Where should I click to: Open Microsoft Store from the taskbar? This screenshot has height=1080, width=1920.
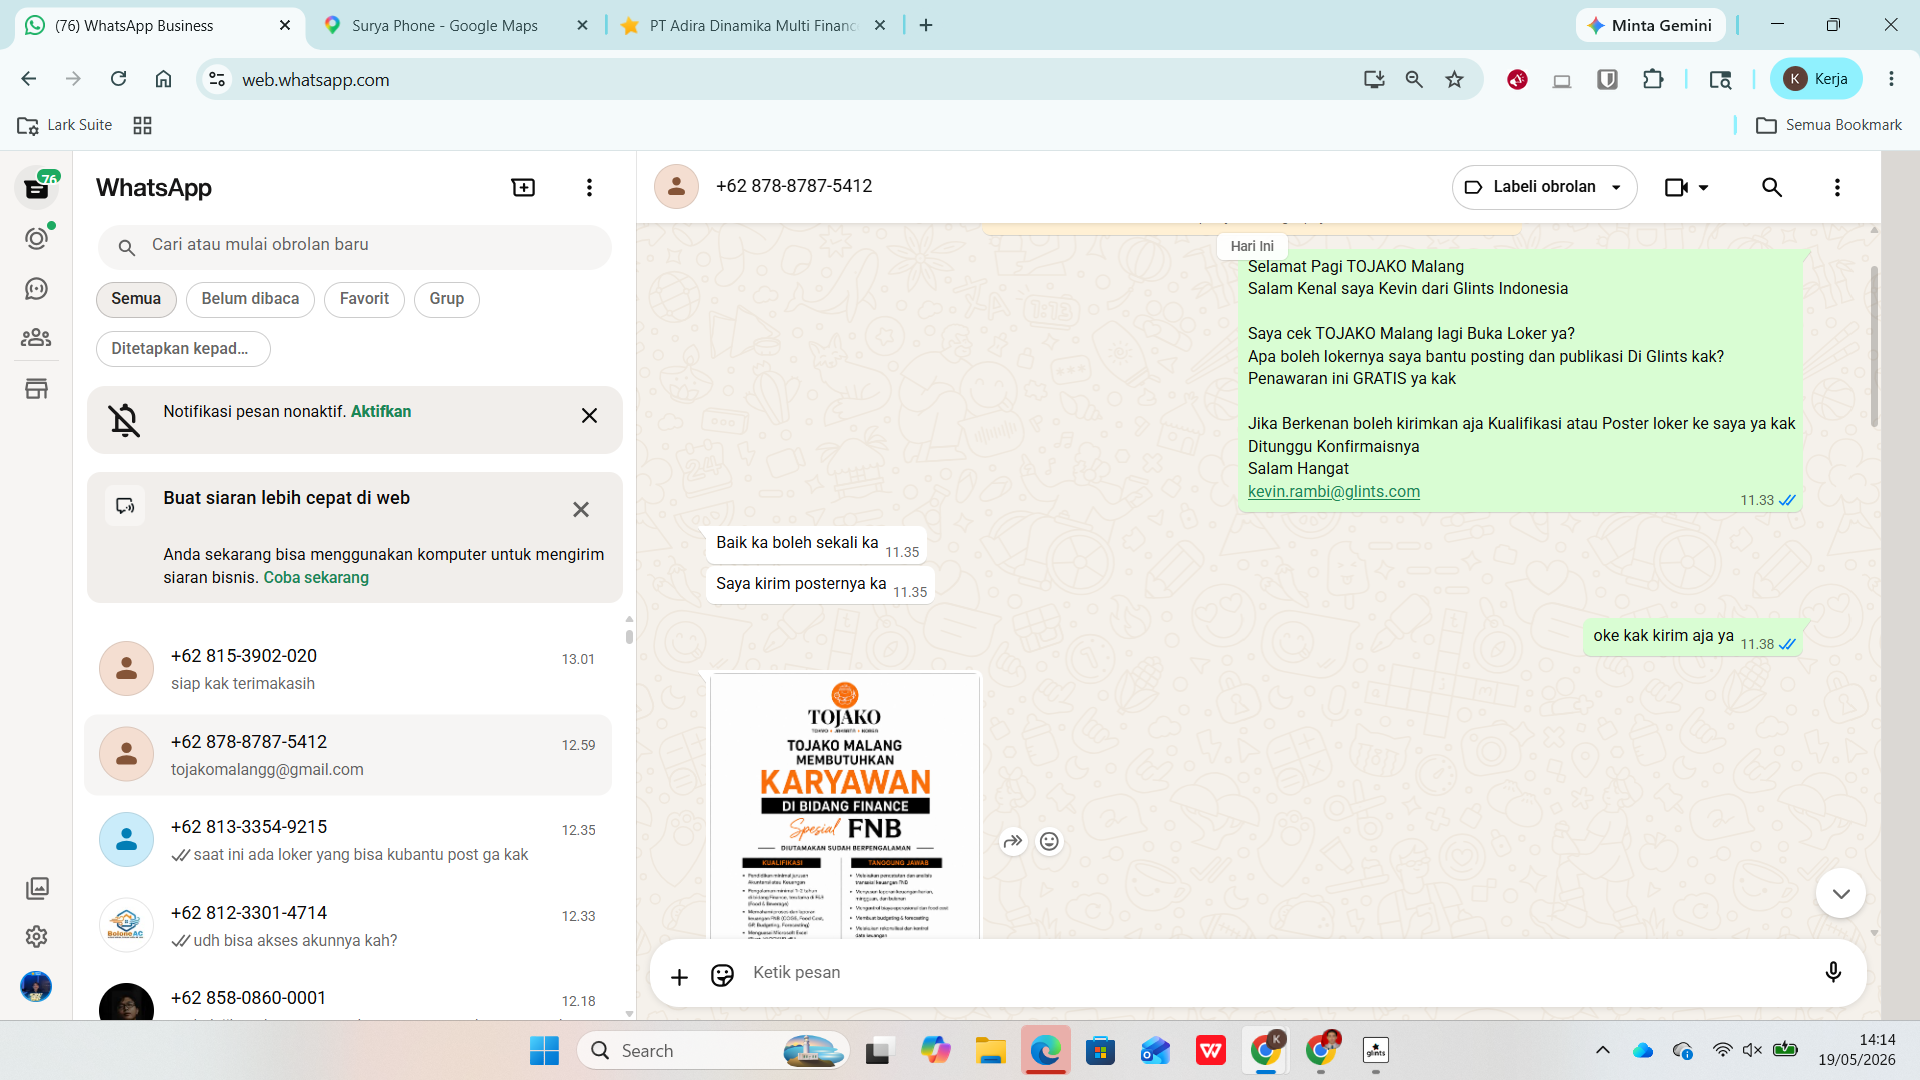[x=1100, y=1051]
